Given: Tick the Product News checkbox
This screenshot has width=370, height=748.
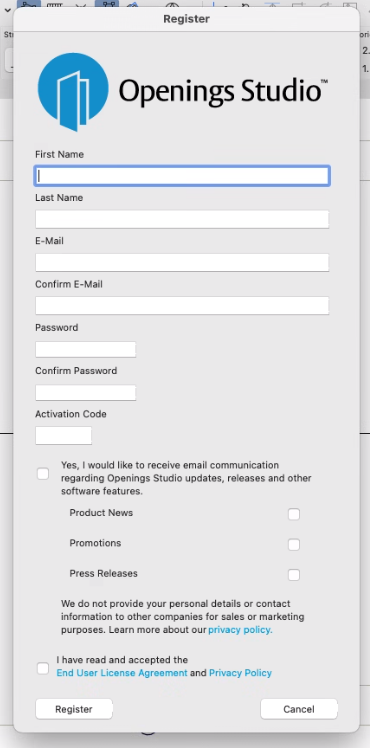Looking at the screenshot, I should coord(294,514).
